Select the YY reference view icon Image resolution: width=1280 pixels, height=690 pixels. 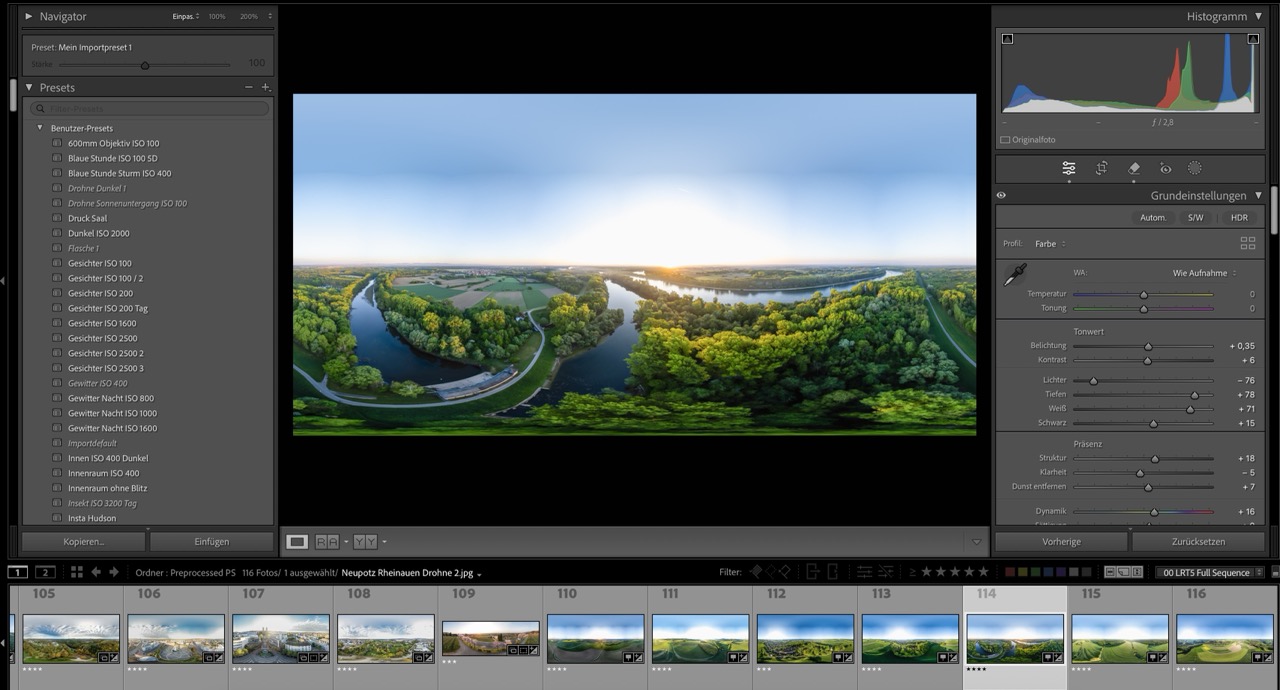click(365, 541)
